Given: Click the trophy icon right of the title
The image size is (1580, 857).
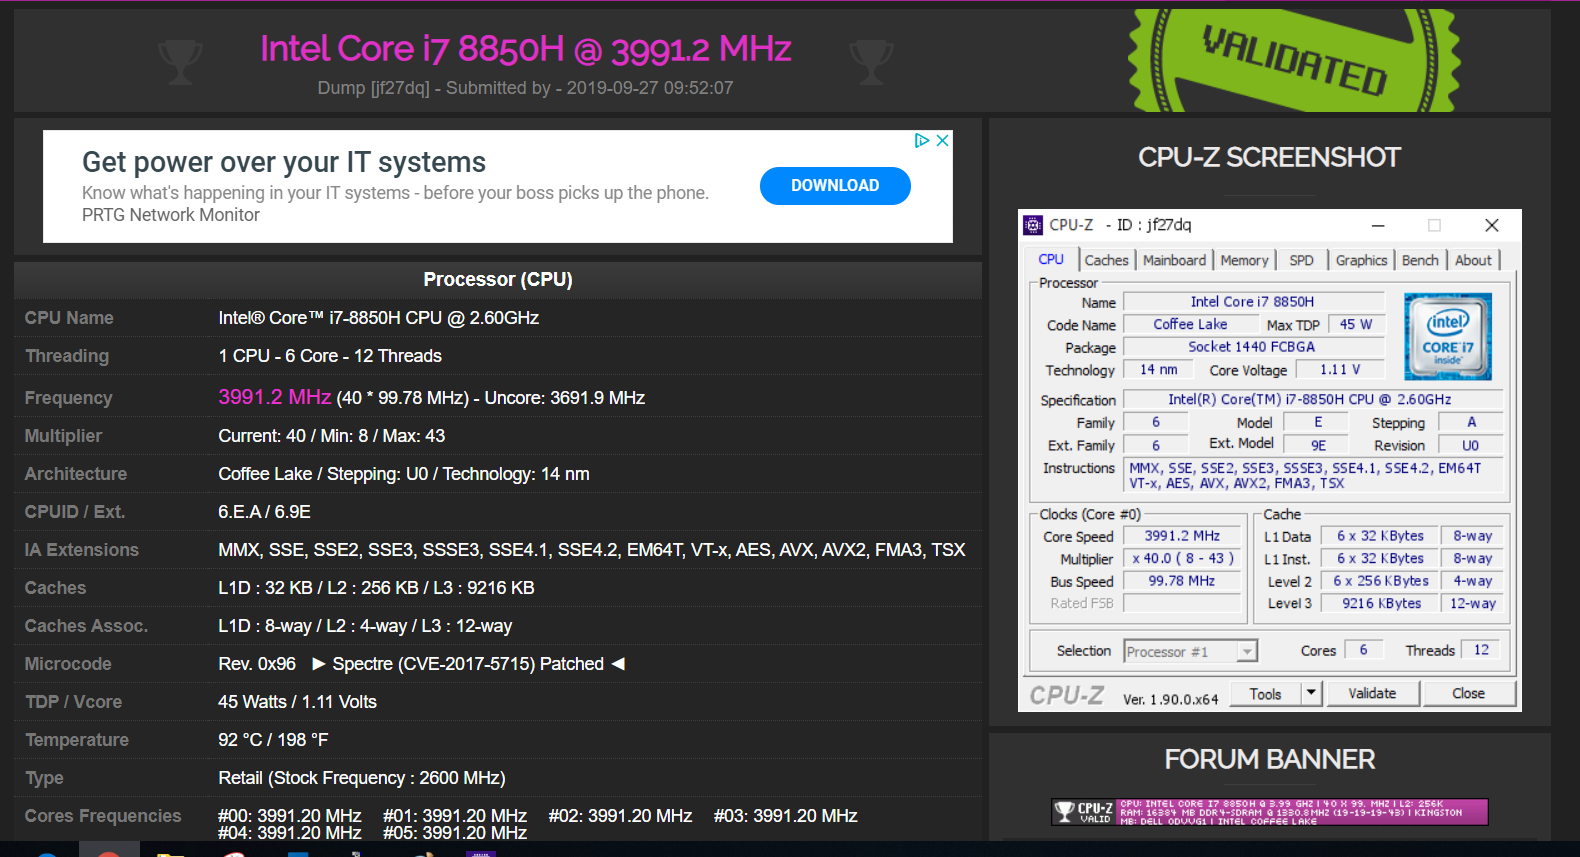Looking at the screenshot, I should (x=870, y=62).
